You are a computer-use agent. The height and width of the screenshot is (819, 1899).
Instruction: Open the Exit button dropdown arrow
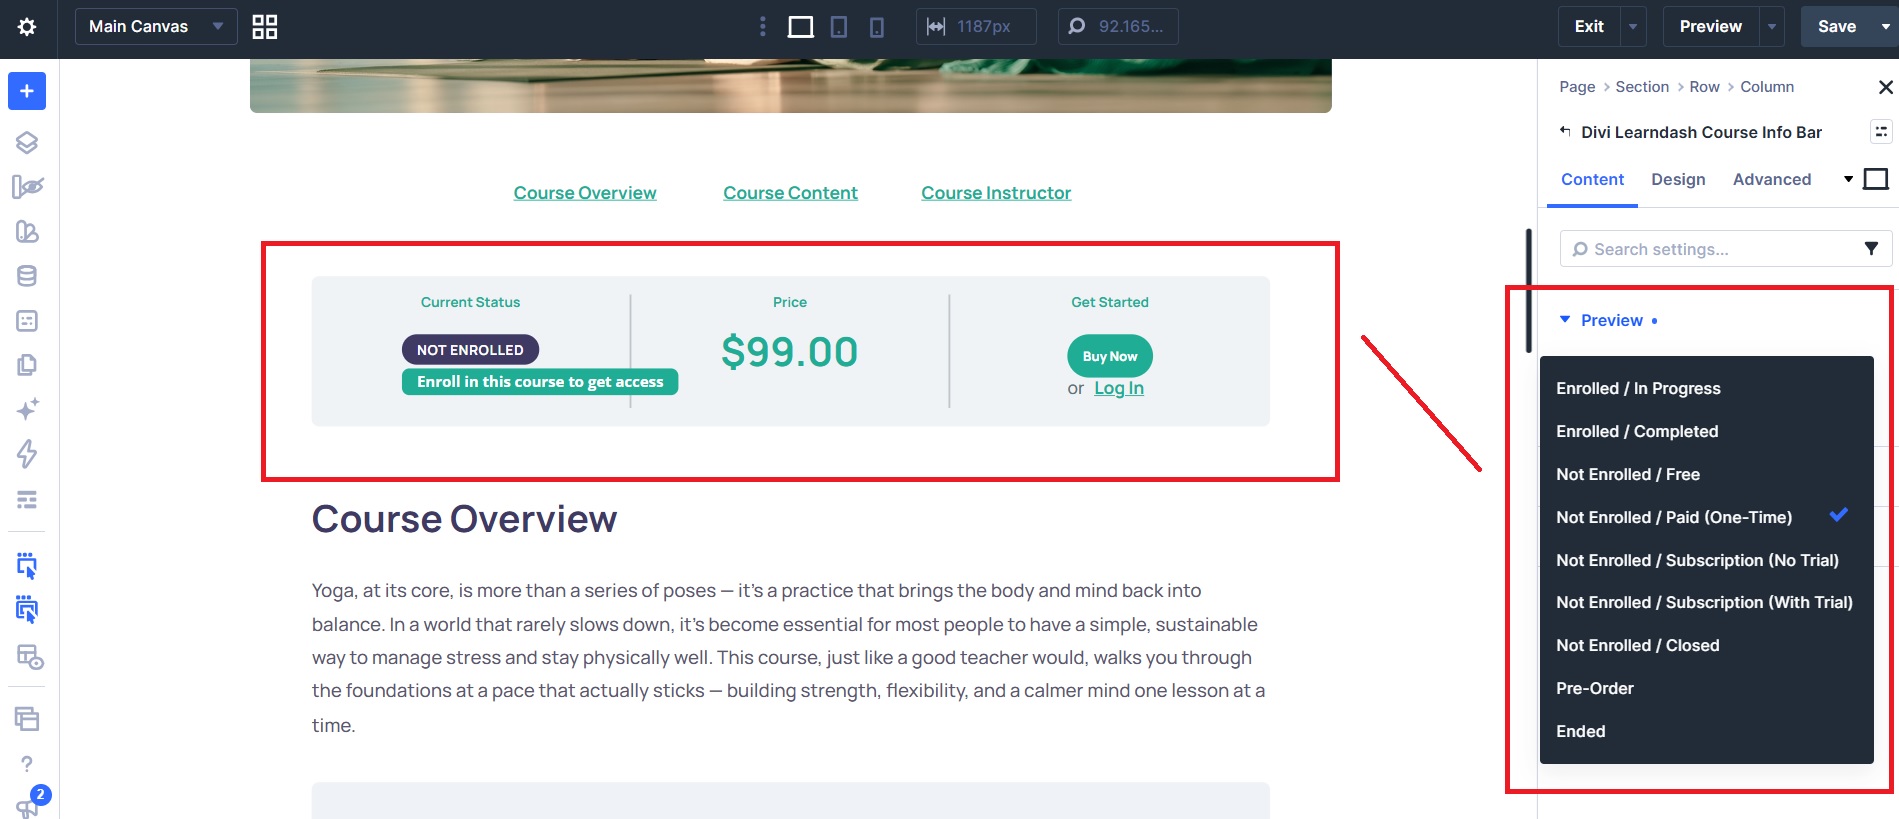[1632, 27]
